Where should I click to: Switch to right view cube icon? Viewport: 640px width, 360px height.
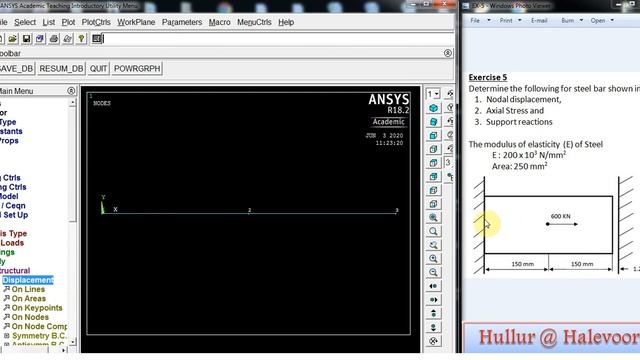click(433, 149)
